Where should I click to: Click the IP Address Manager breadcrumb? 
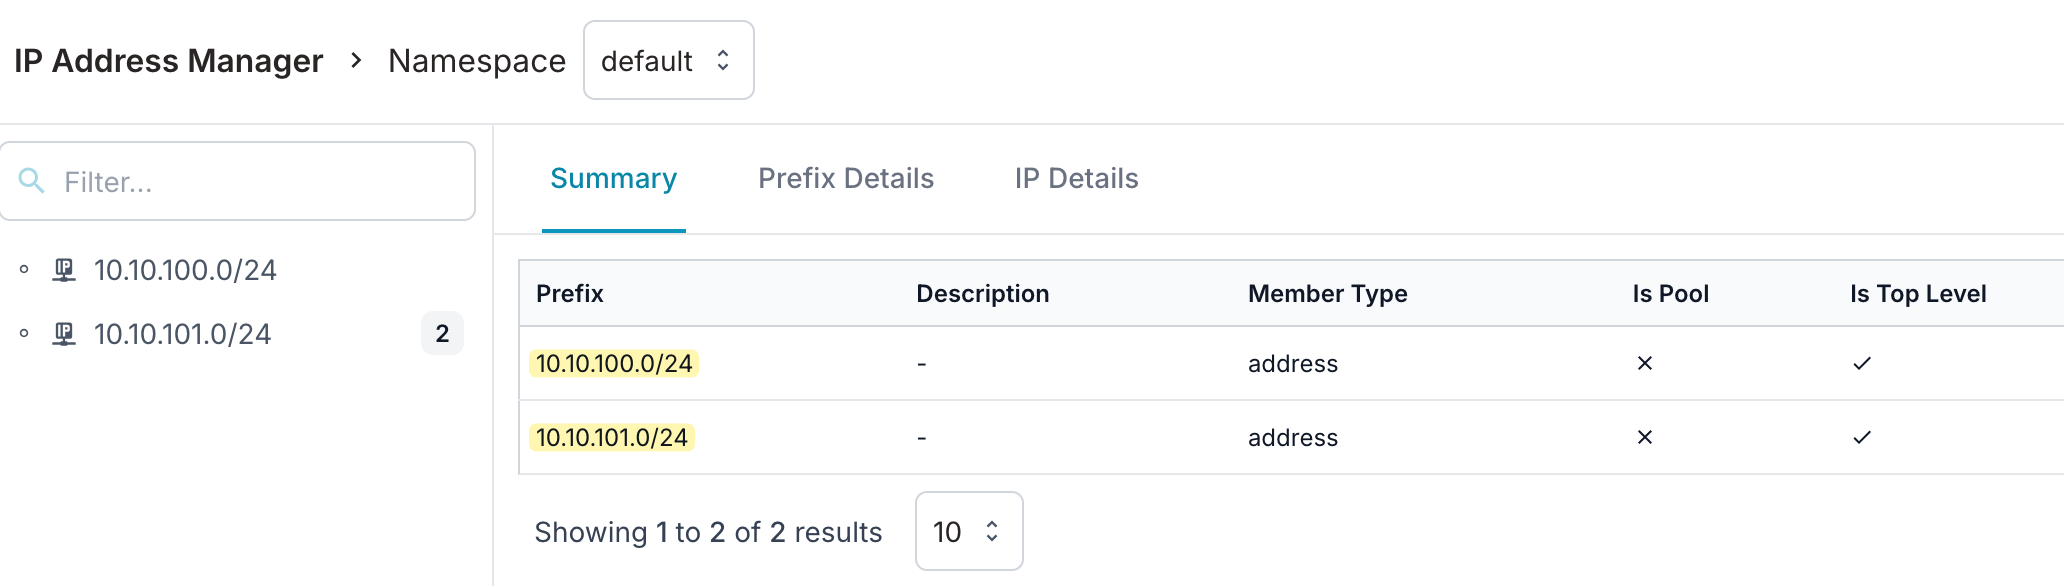(x=168, y=61)
